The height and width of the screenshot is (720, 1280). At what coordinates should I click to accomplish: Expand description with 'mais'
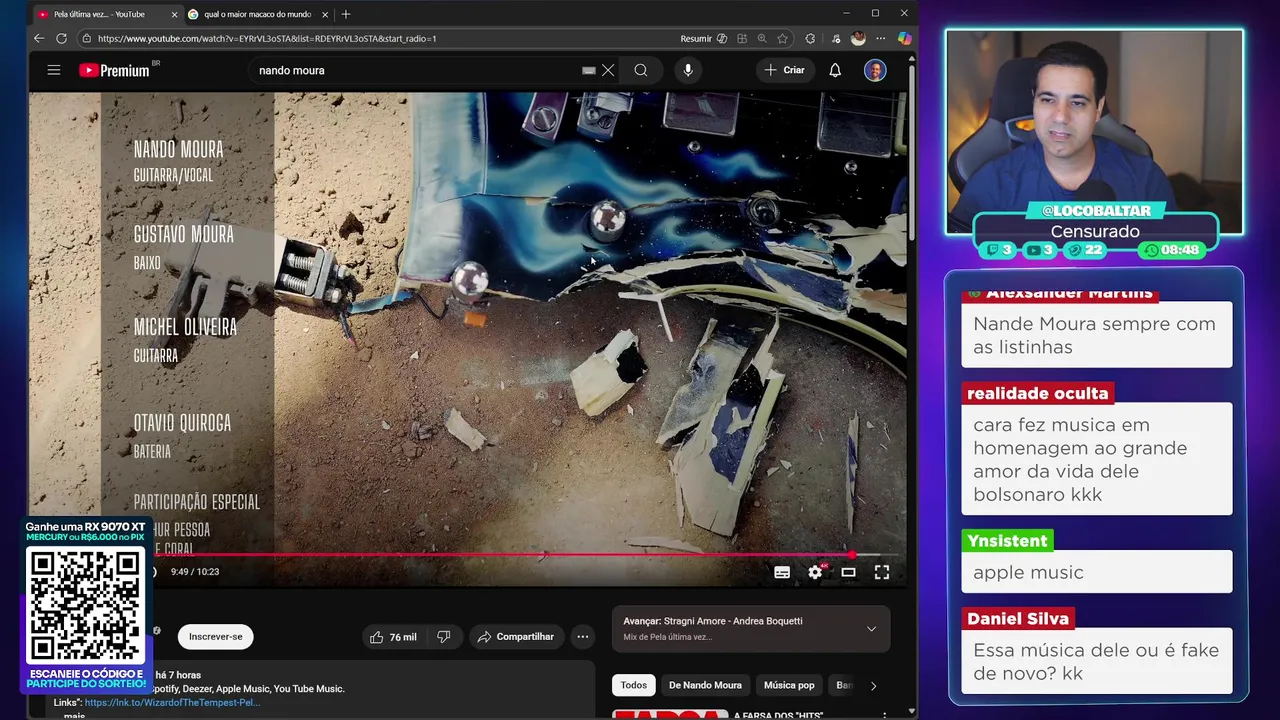point(75,715)
